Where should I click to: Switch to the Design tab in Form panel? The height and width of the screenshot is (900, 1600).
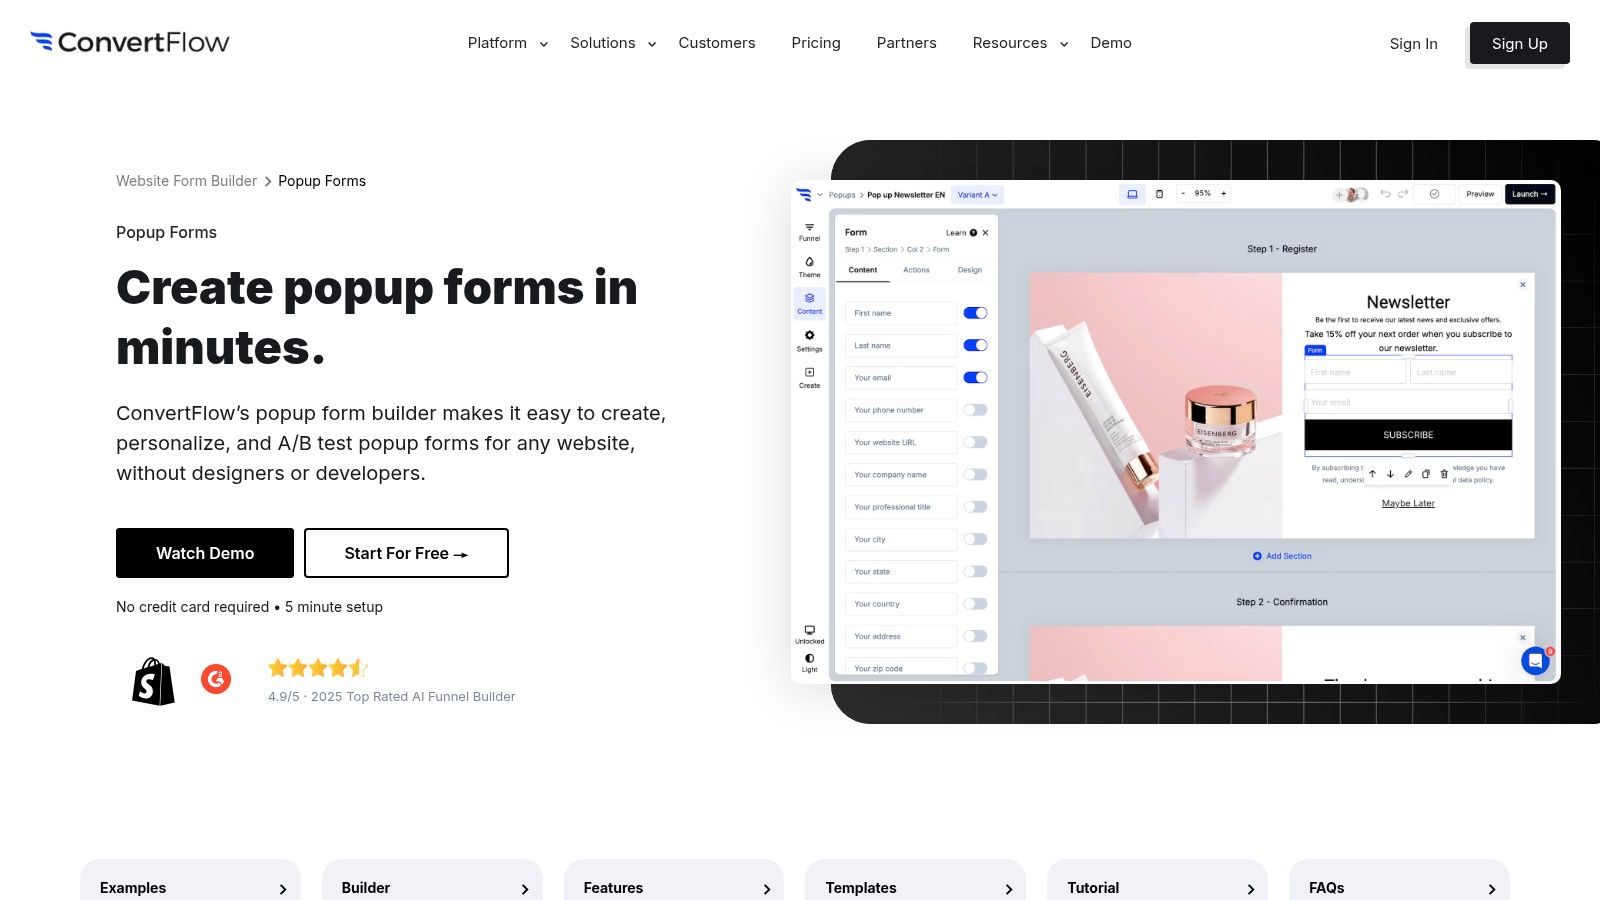[x=970, y=270]
